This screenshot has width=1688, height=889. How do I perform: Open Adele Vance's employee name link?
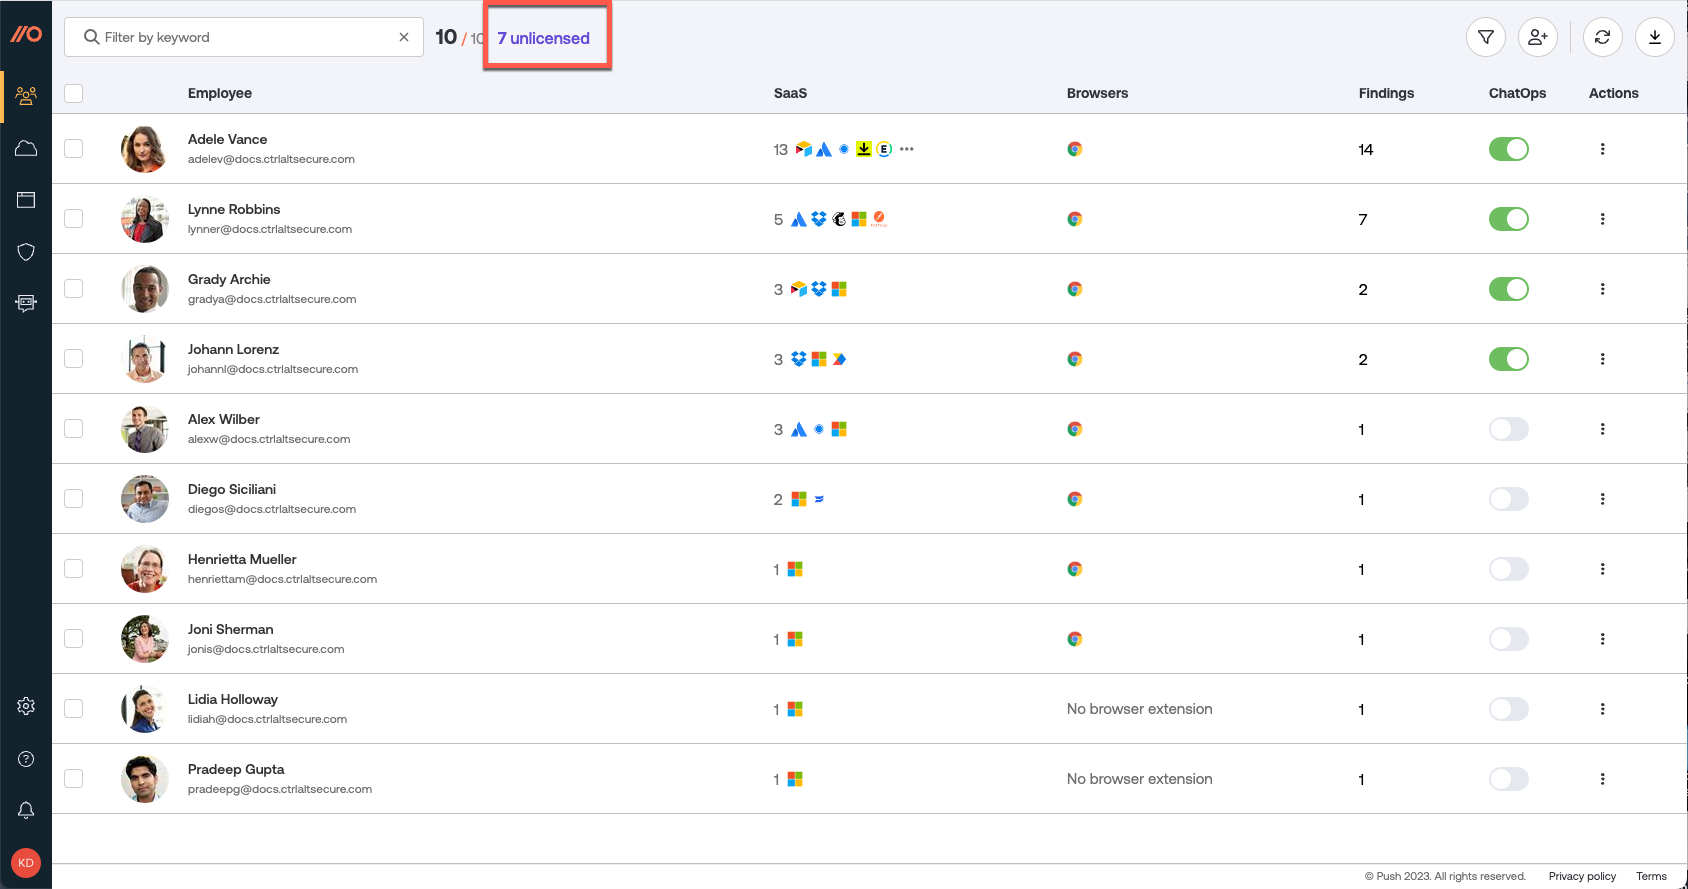[227, 139]
